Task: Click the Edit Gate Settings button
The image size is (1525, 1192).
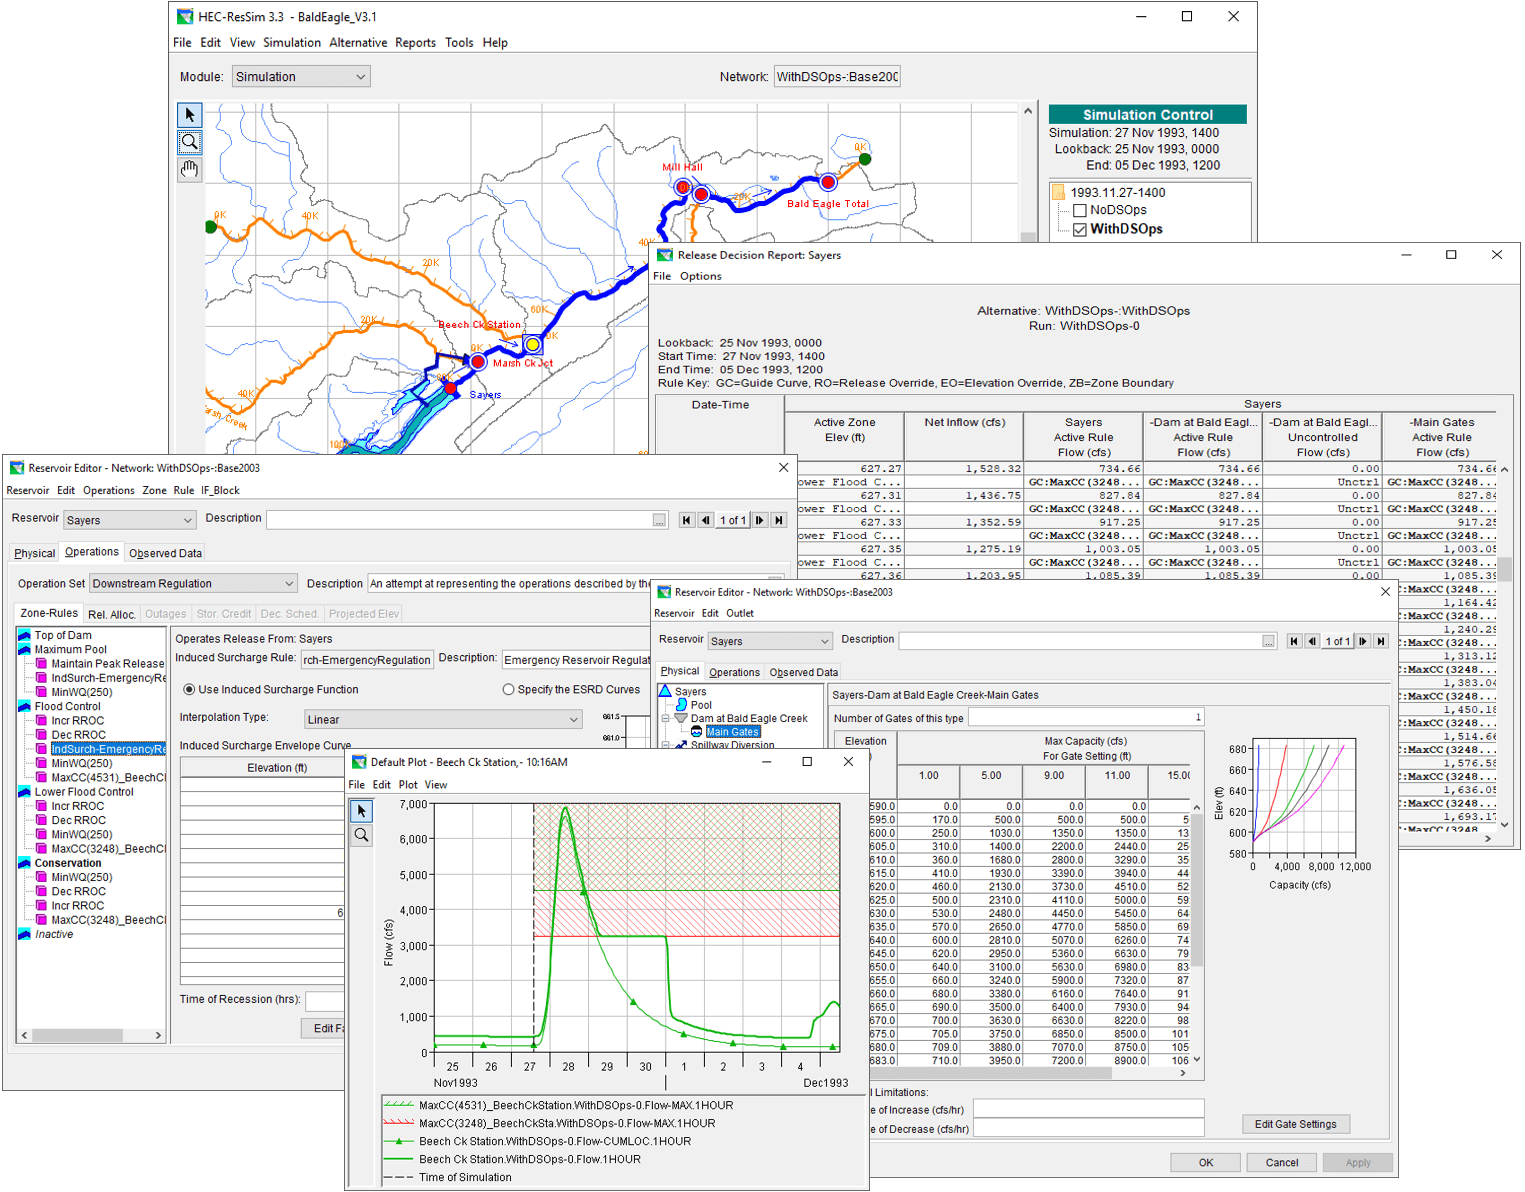Action: tap(1295, 1124)
